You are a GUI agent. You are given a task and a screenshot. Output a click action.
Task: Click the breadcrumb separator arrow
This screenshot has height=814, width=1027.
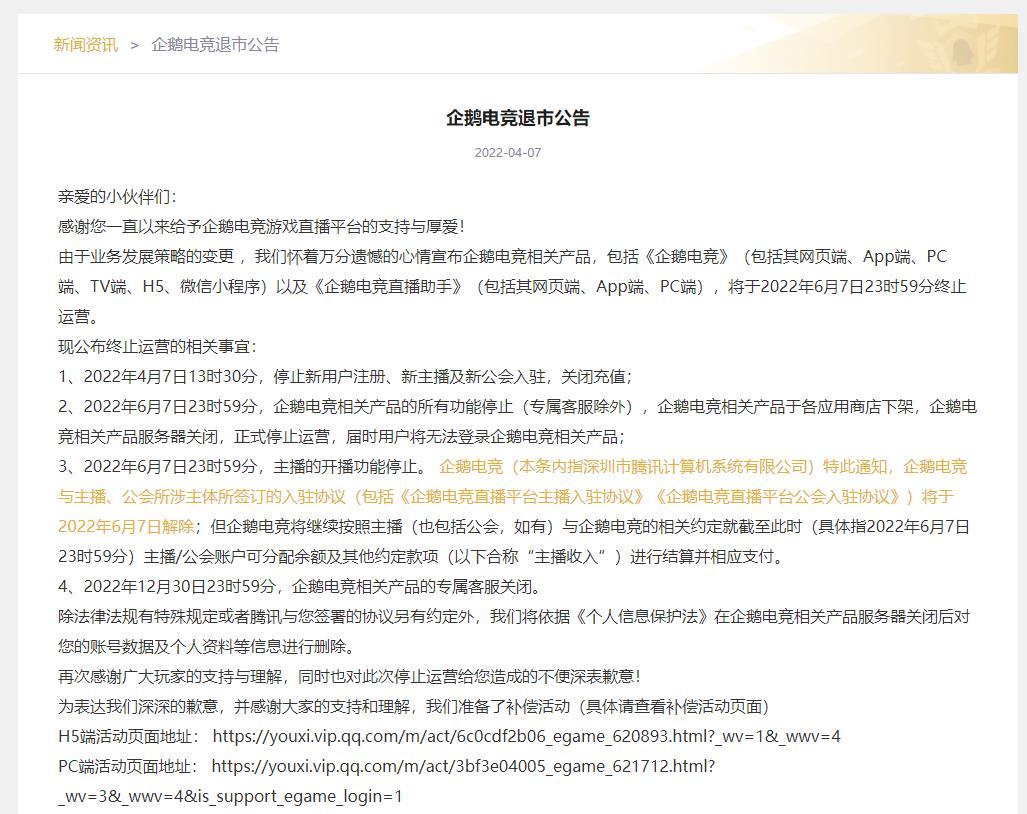pos(134,45)
